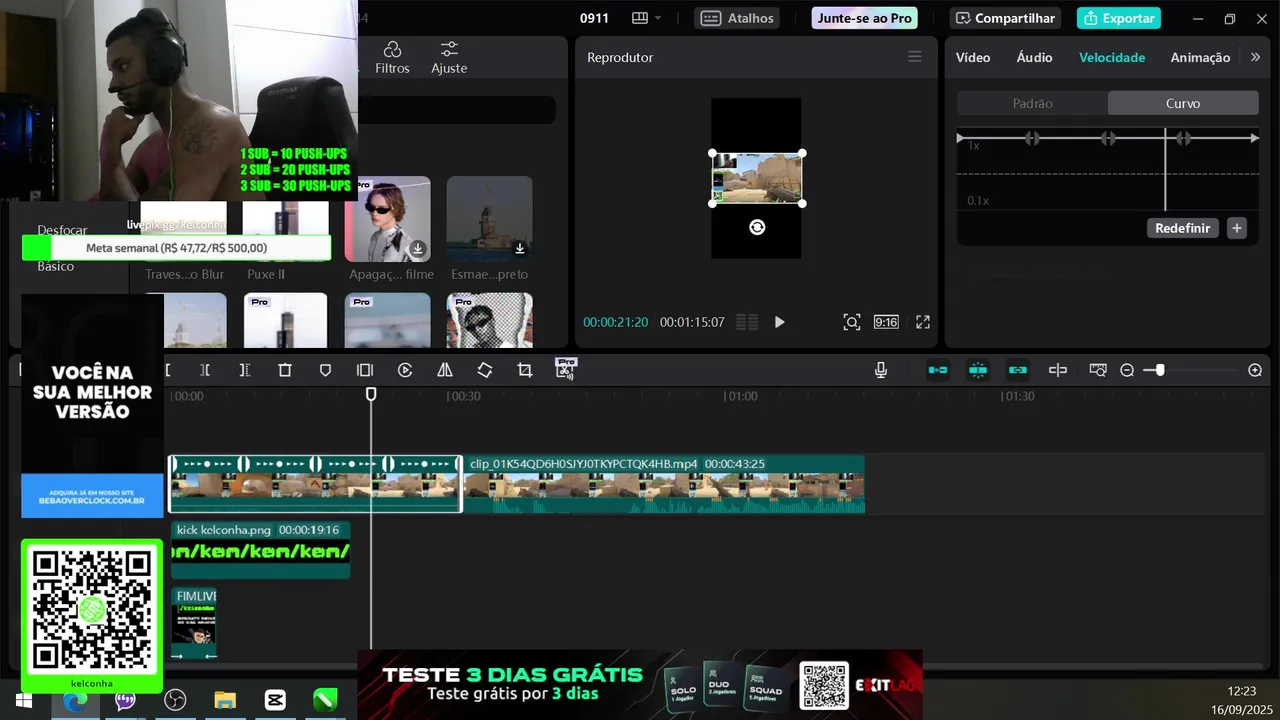Toggle auto snapping in timeline toolbar
This screenshot has width=1280, height=720.
(x=978, y=370)
